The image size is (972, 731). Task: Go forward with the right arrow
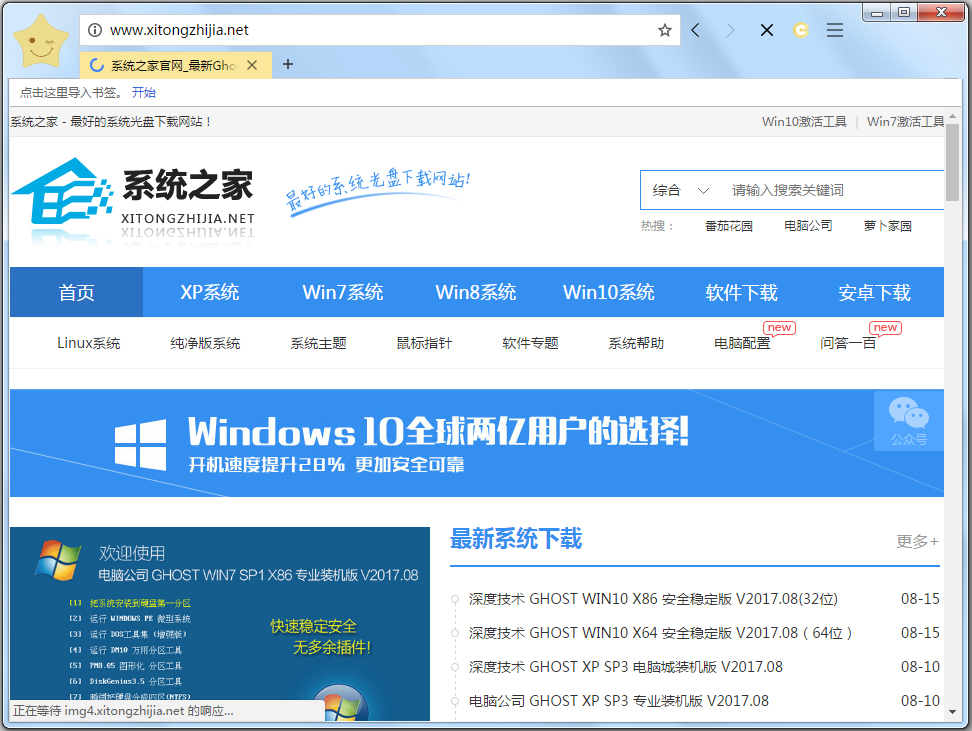(730, 30)
